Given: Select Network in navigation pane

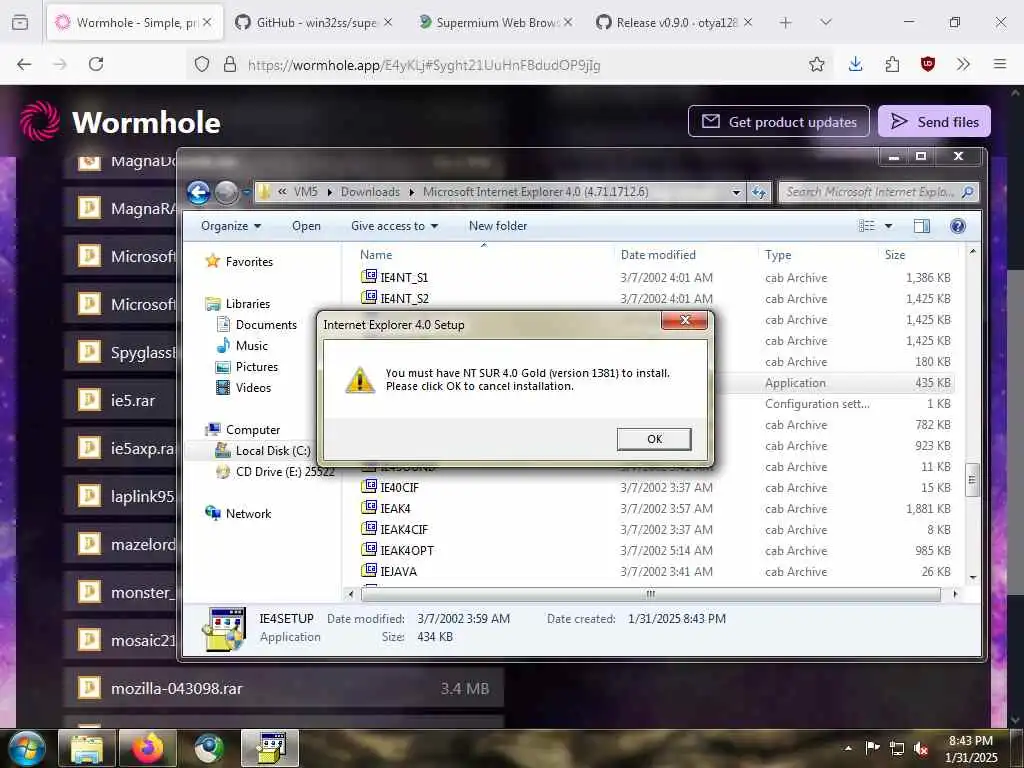Looking at the screenshot, I should coord(238,513).
